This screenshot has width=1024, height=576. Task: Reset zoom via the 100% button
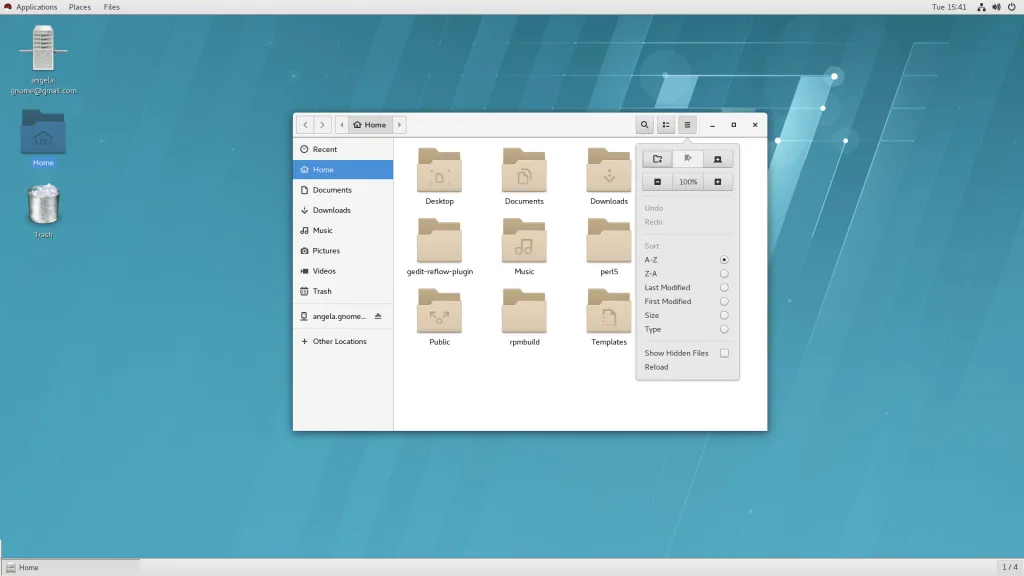click(x=688, y=182)
